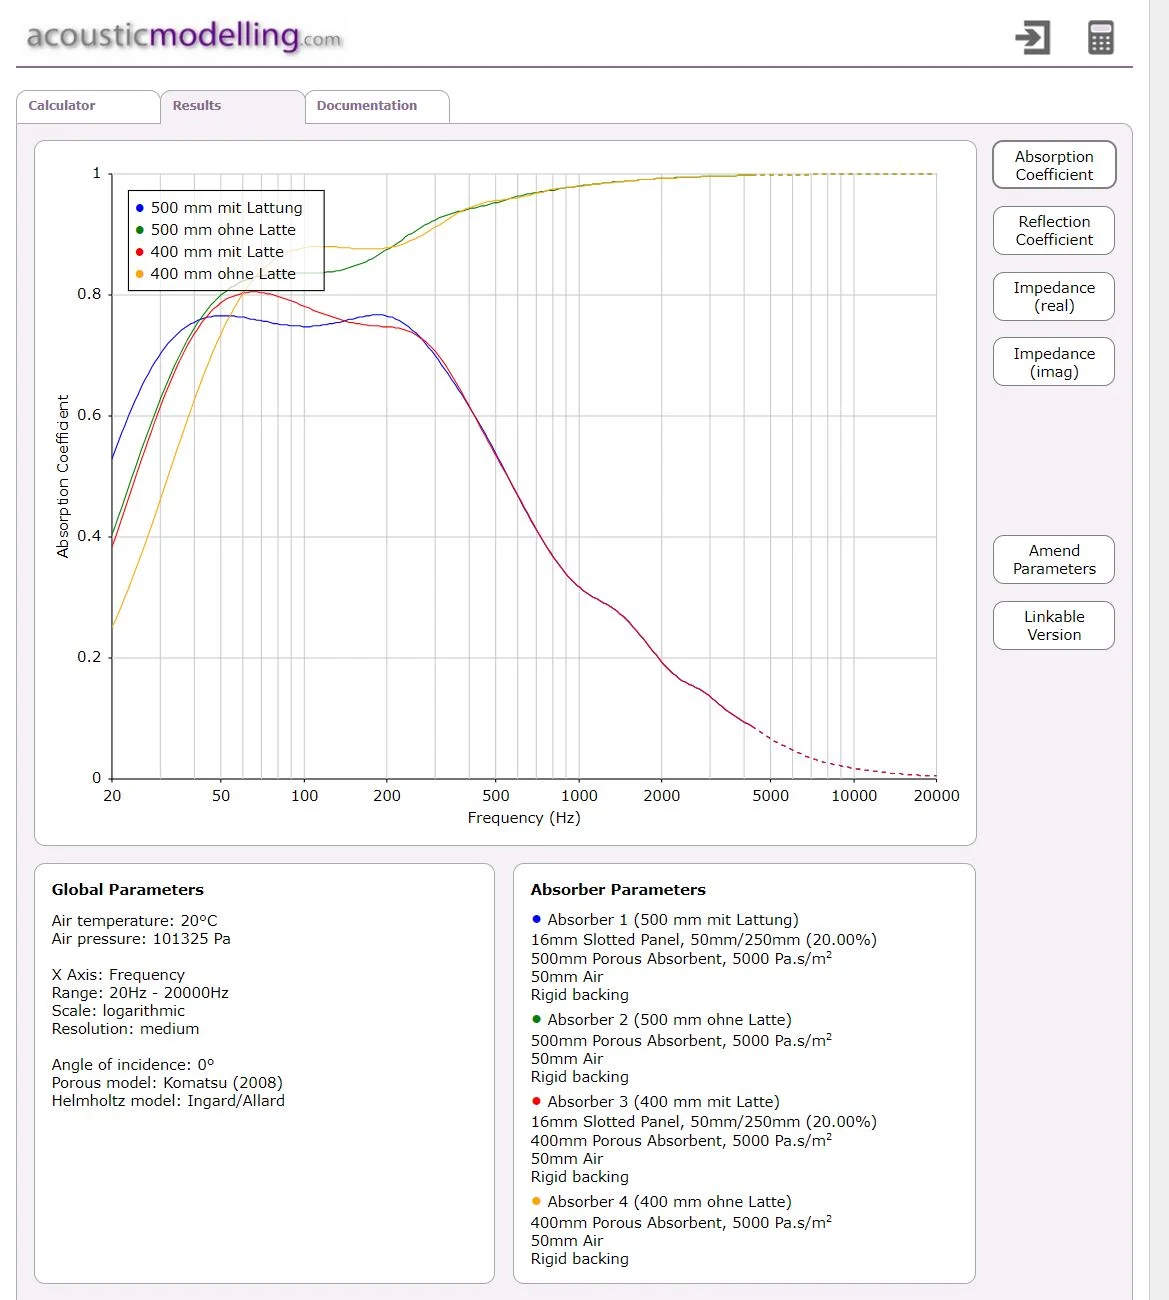Click 'Resolution: medium' text

tap(125, 1029)
